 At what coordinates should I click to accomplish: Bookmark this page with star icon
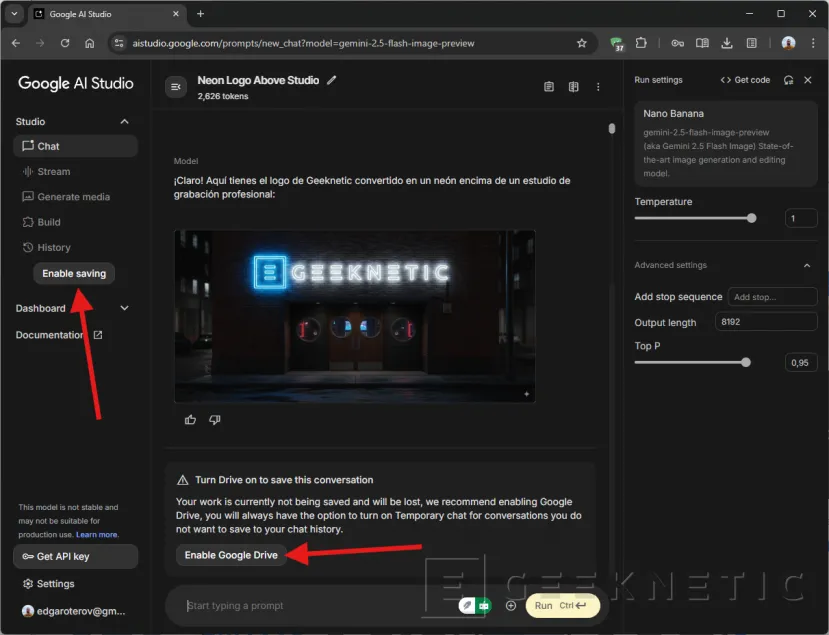coord(582,43)
